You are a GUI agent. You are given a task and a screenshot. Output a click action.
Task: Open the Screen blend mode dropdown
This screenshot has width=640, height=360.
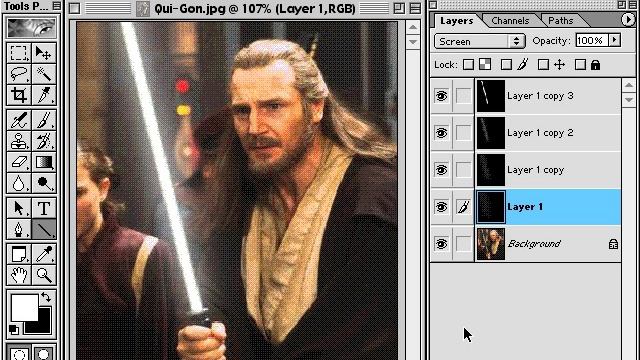(480, 41)
